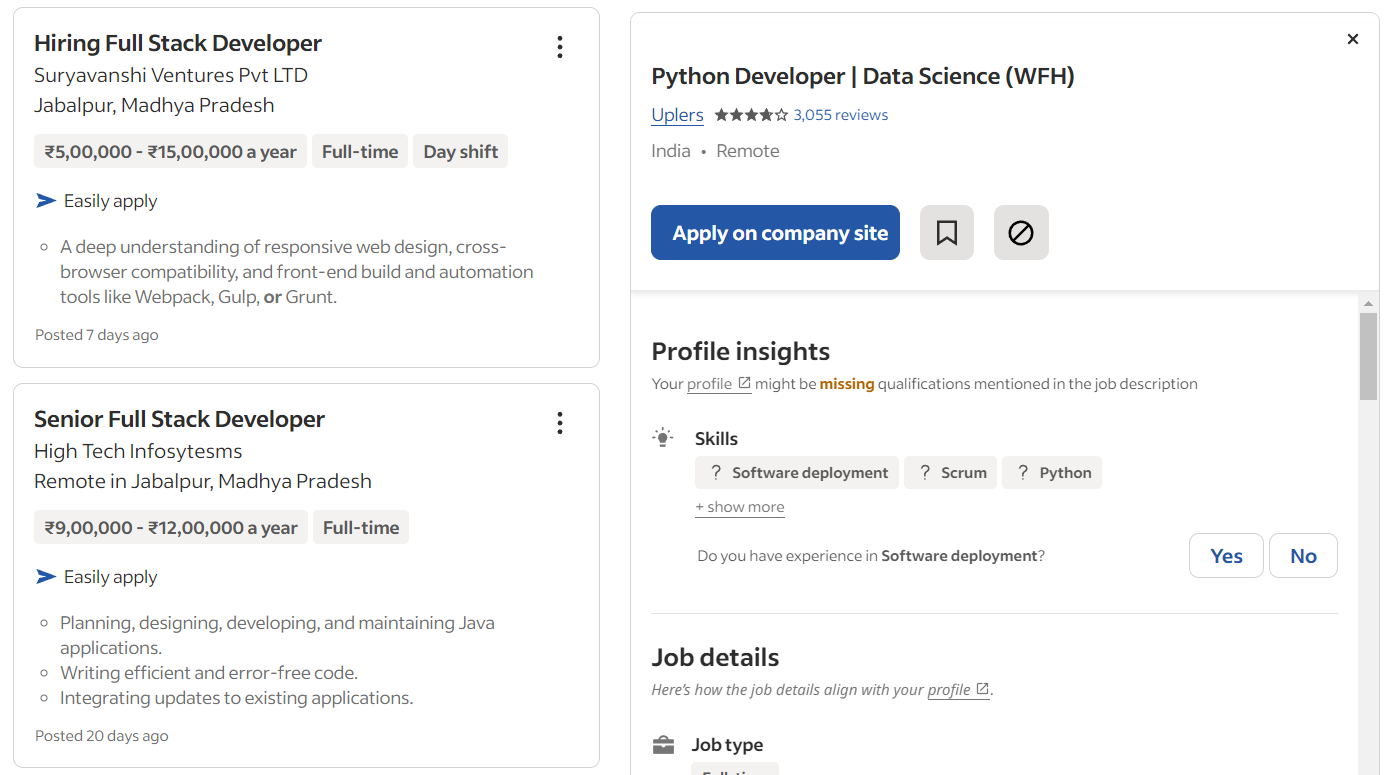Click the job details vertical scrollbar

tap(1368, 356)
